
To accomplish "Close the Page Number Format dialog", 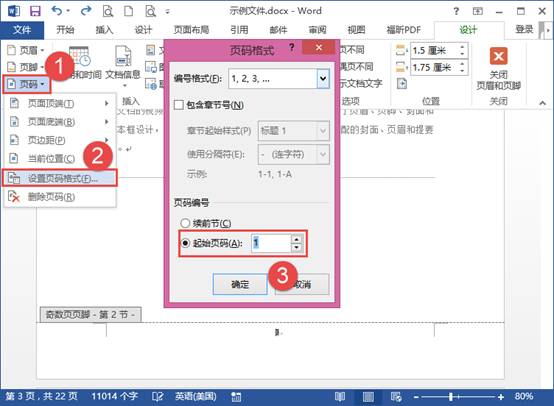I will [319, 47].
